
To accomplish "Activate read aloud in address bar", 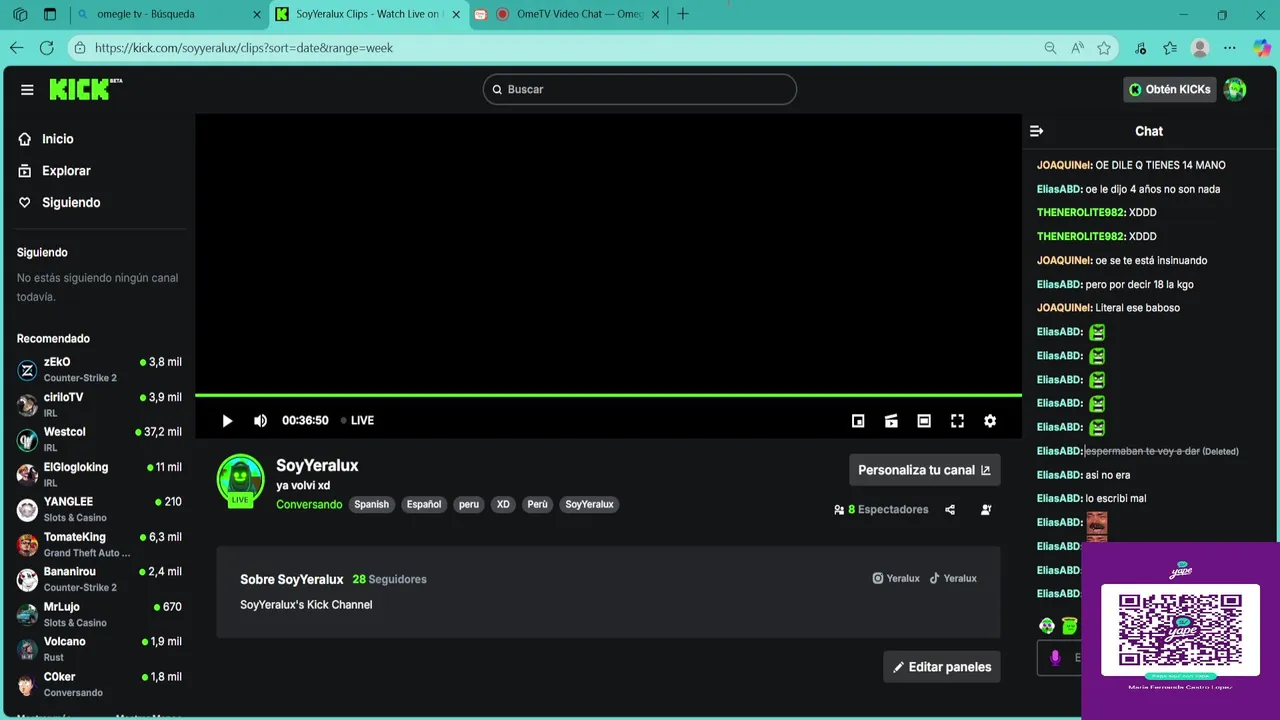I will (1077, 48).
